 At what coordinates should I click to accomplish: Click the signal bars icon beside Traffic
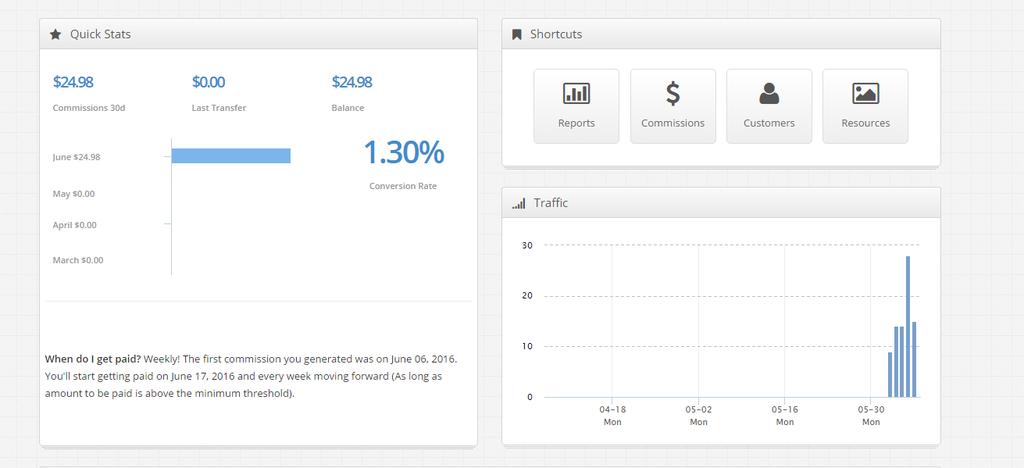point(519,204)
